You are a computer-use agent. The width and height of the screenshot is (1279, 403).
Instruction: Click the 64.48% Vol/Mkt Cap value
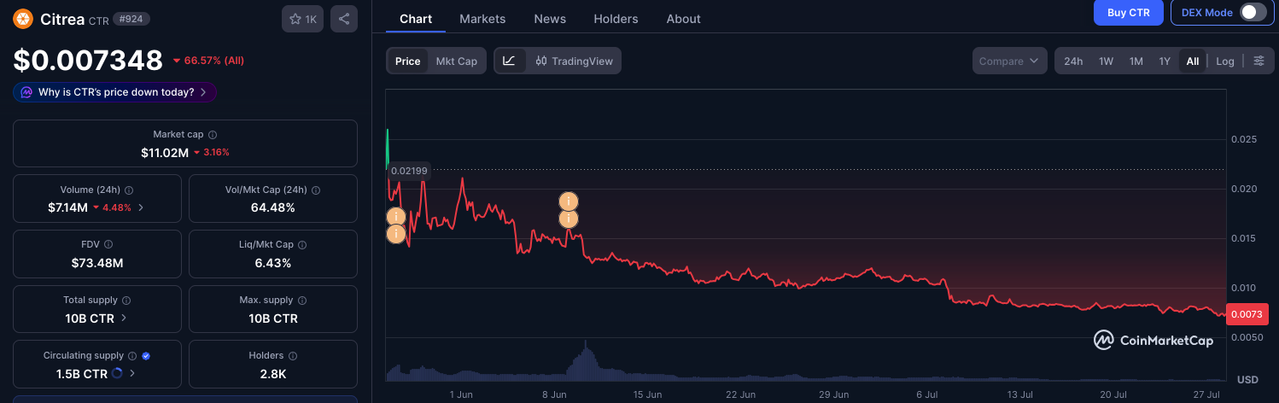pyautogui.click(x=273, y=208)
